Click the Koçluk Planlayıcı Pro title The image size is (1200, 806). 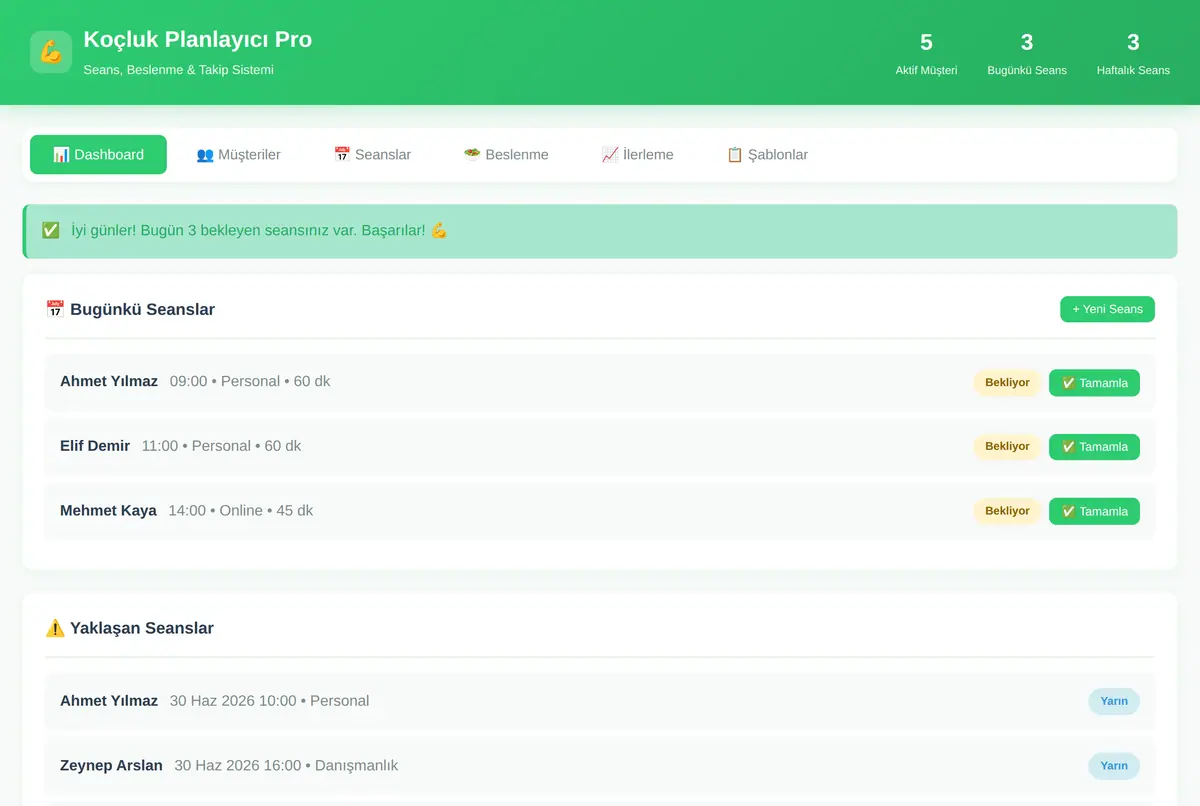pos(198,39)
